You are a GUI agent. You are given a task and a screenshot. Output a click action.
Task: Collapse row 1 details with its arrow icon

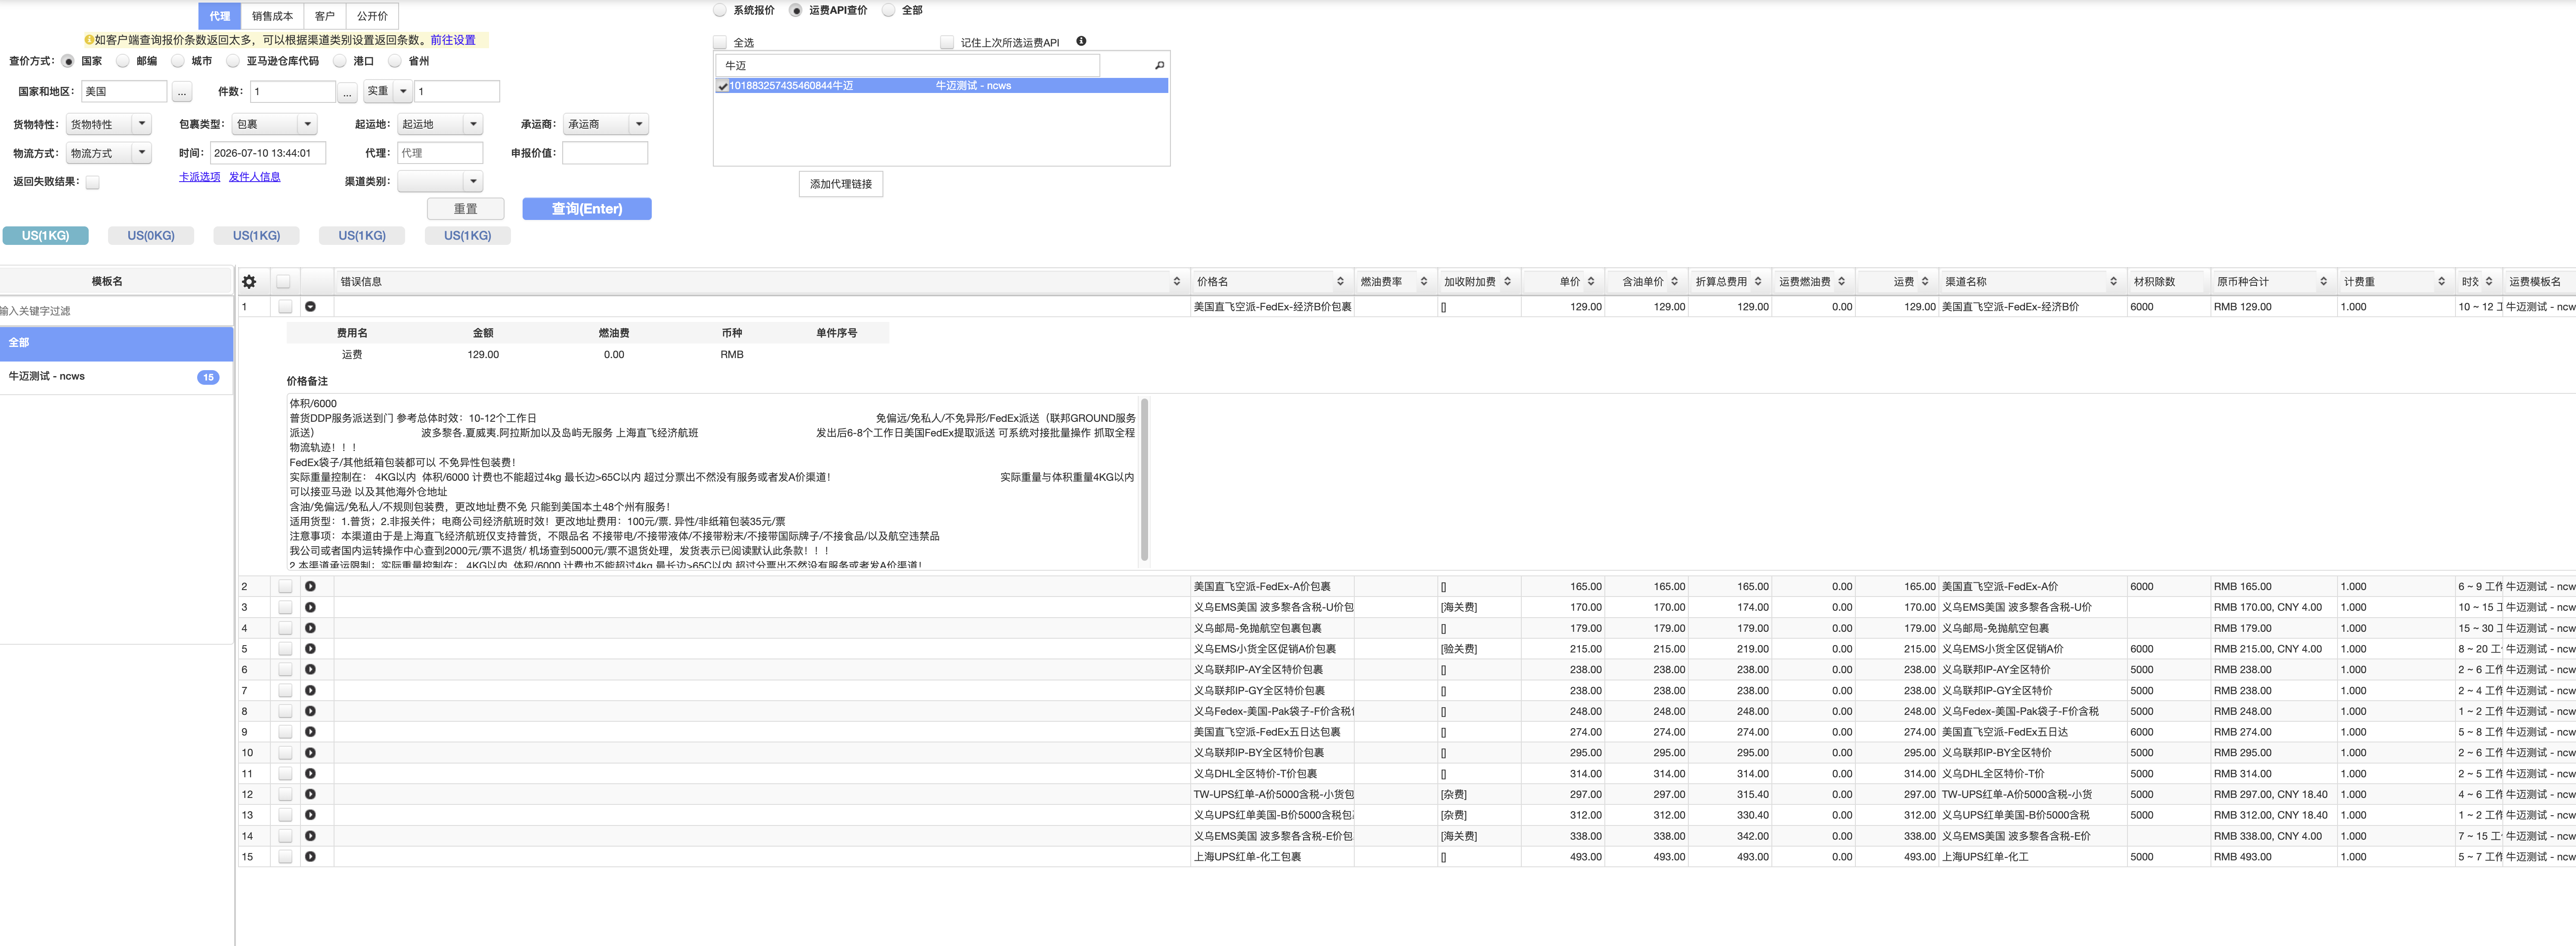[x=310, y=307]
